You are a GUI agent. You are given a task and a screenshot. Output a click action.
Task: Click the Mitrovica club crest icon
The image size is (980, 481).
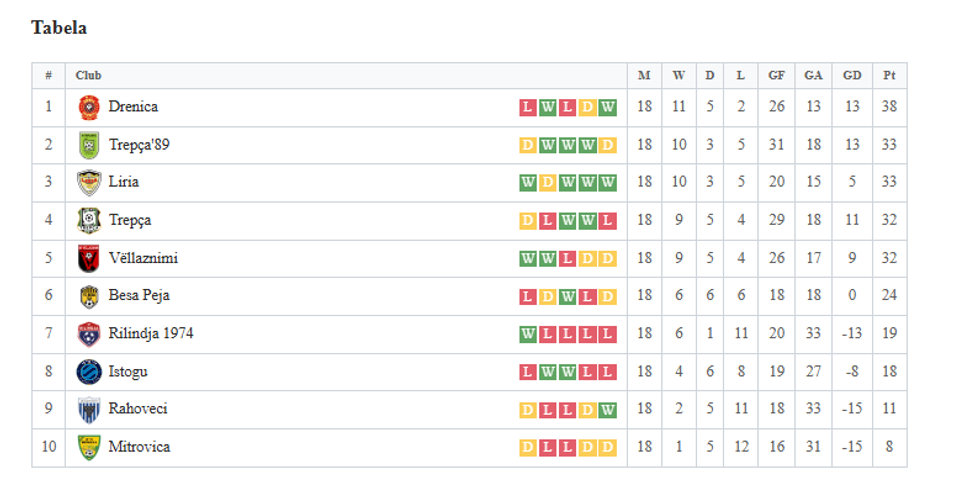89,448
